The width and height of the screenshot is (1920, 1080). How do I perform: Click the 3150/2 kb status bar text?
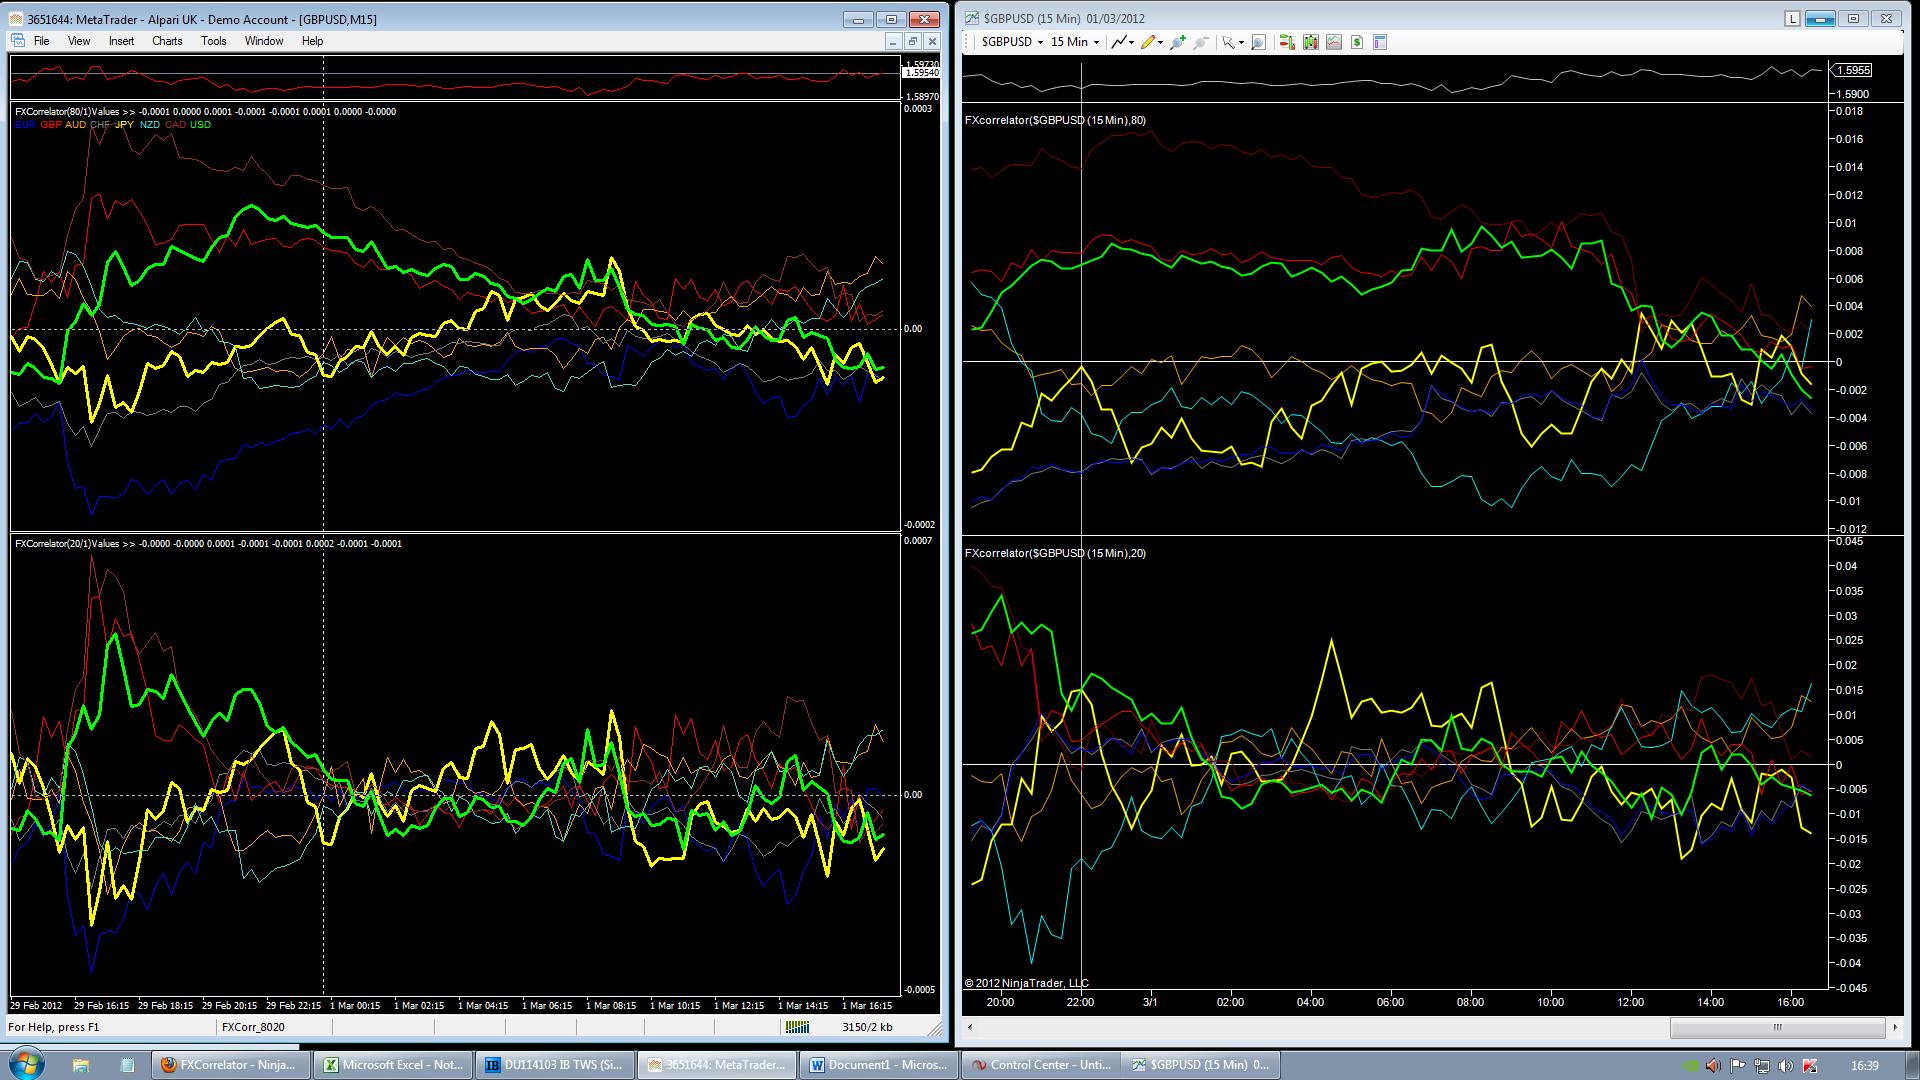click(867, 1027)
